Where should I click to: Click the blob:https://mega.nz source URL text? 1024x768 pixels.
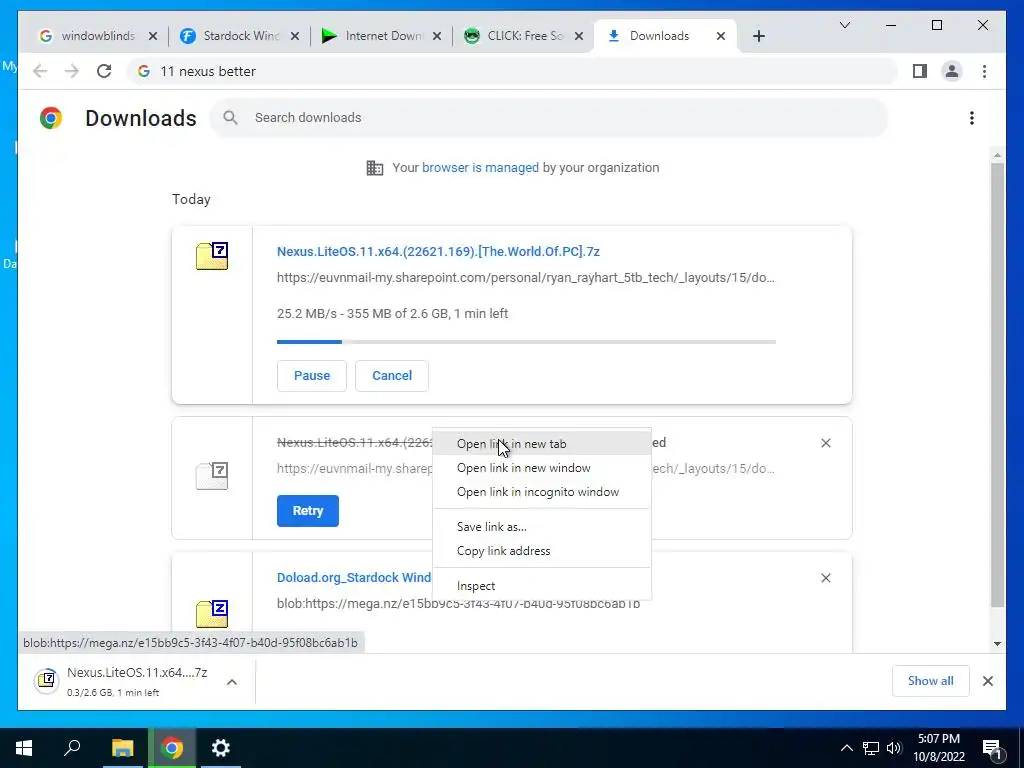(x=458, y=604)
